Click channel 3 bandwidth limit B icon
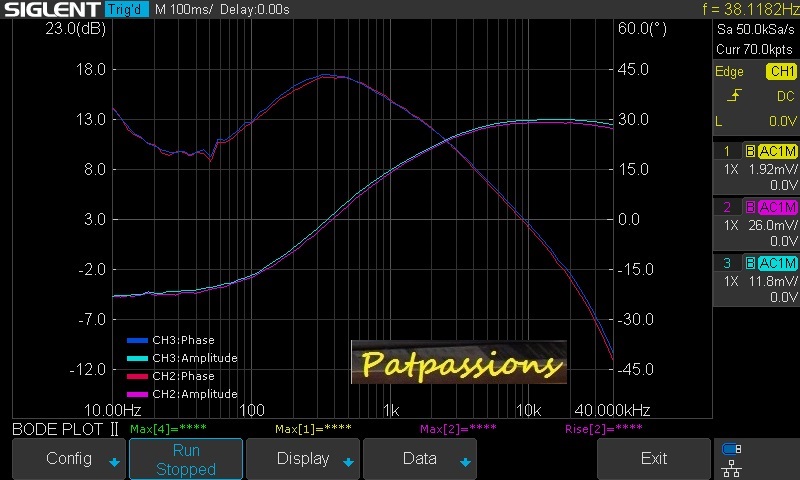Viewport: 800px width, 480px height. click(750, 263)
